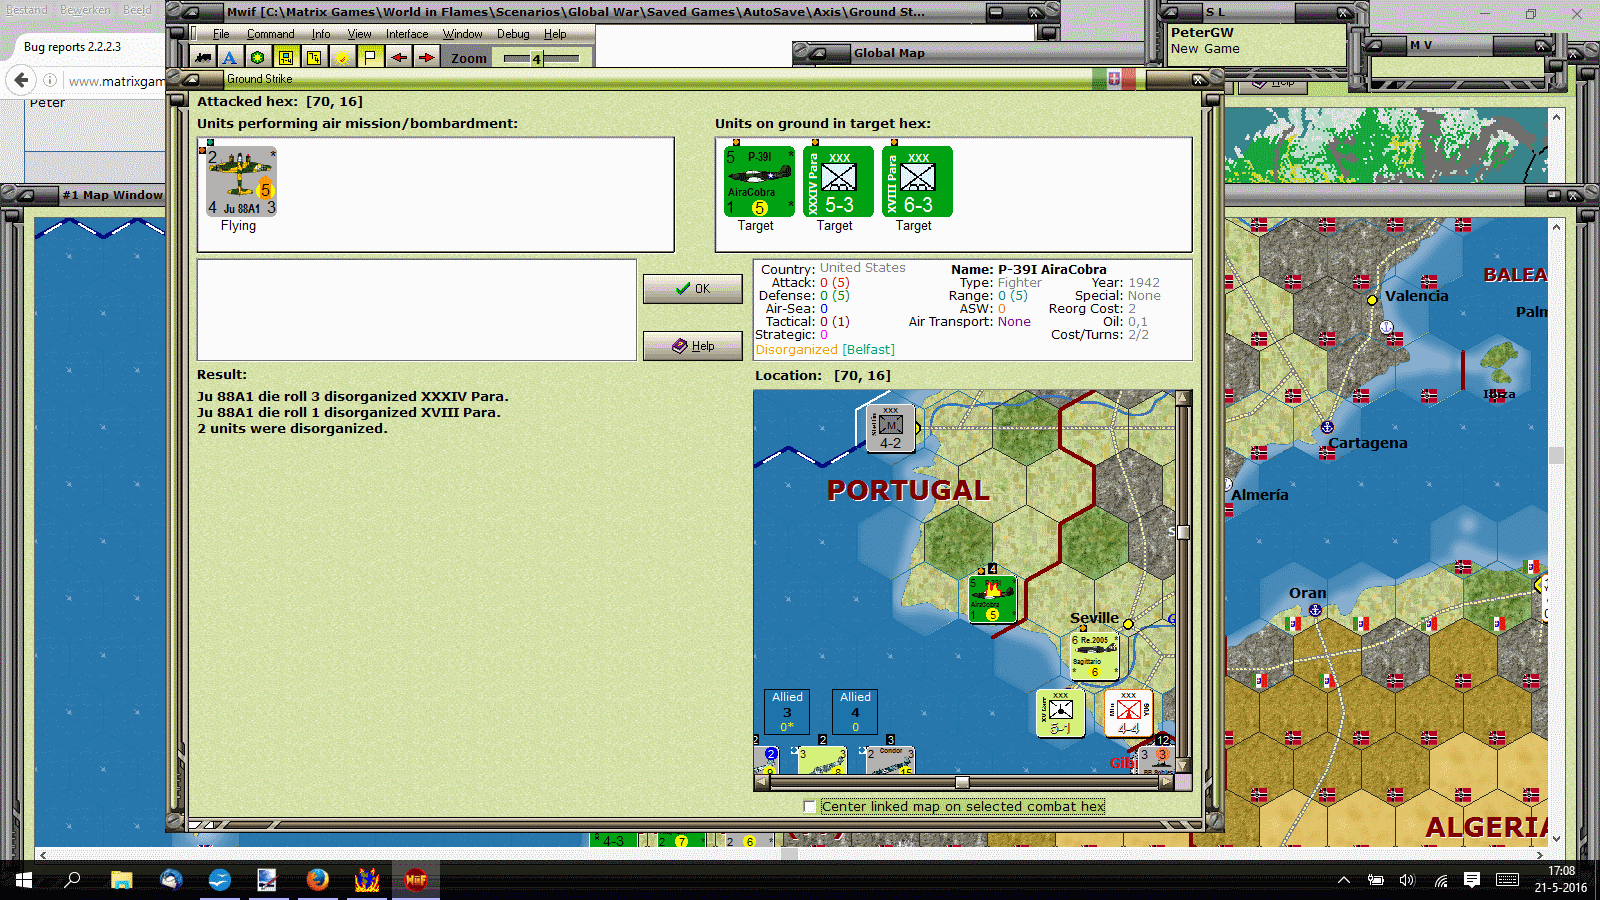Open the View menu
Viewport: 1600px width, 900px height.
tap(359, 34)
